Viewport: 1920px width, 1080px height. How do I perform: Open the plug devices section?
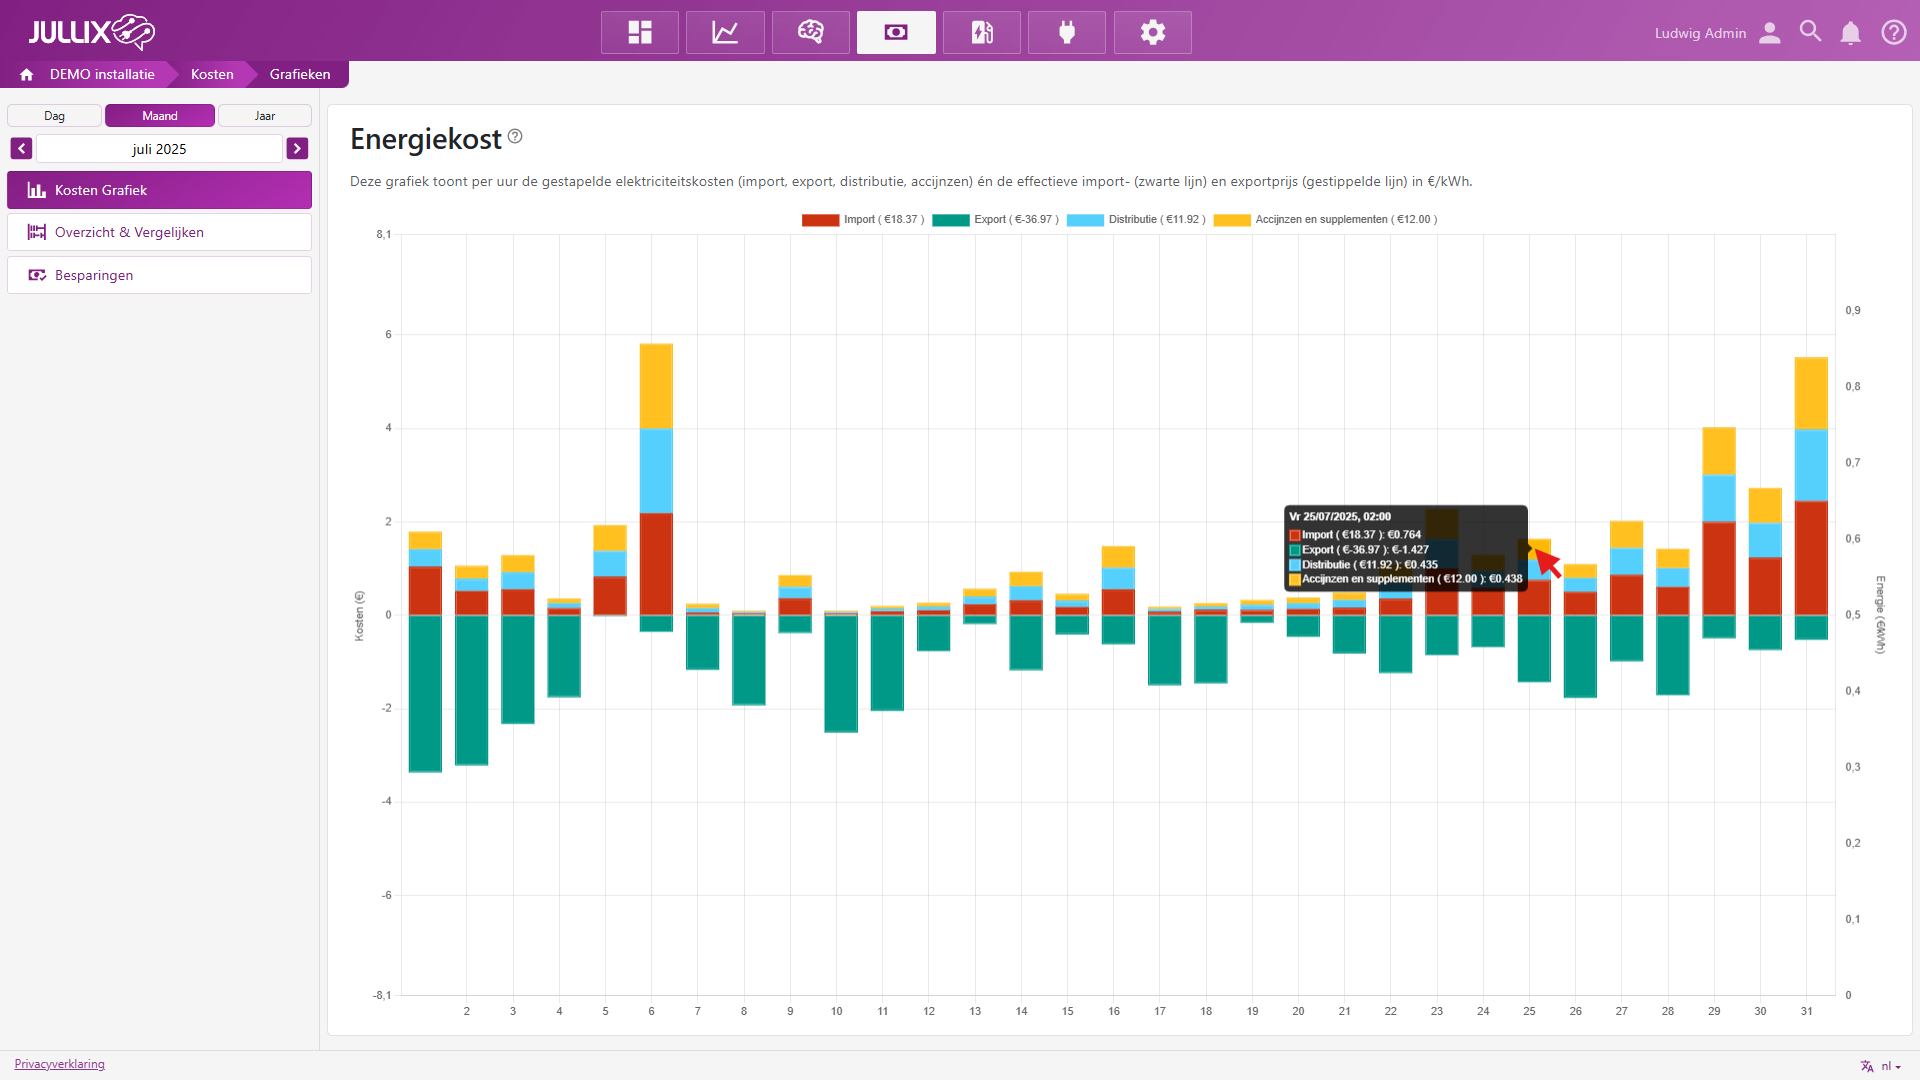click(x=1067, y=33)
